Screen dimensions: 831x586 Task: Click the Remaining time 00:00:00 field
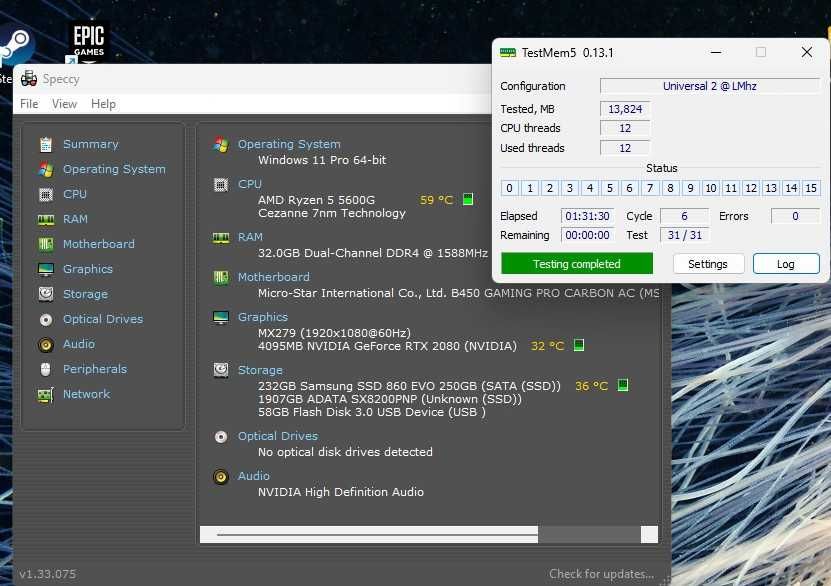587,235
